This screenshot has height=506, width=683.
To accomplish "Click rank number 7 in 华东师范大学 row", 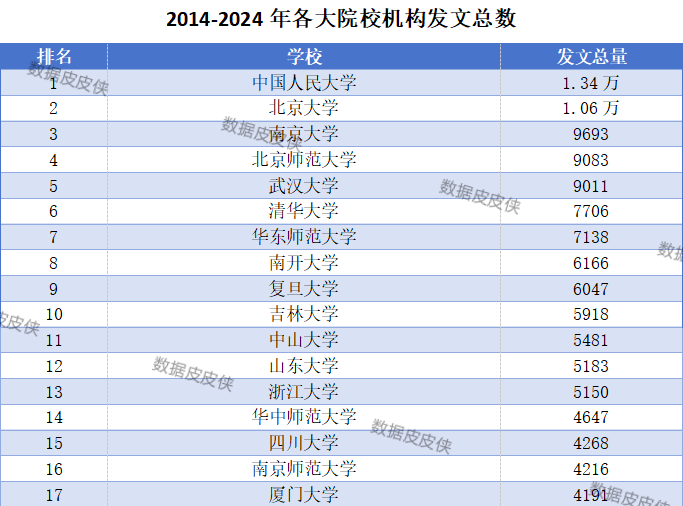I will [x=54, y=237].
